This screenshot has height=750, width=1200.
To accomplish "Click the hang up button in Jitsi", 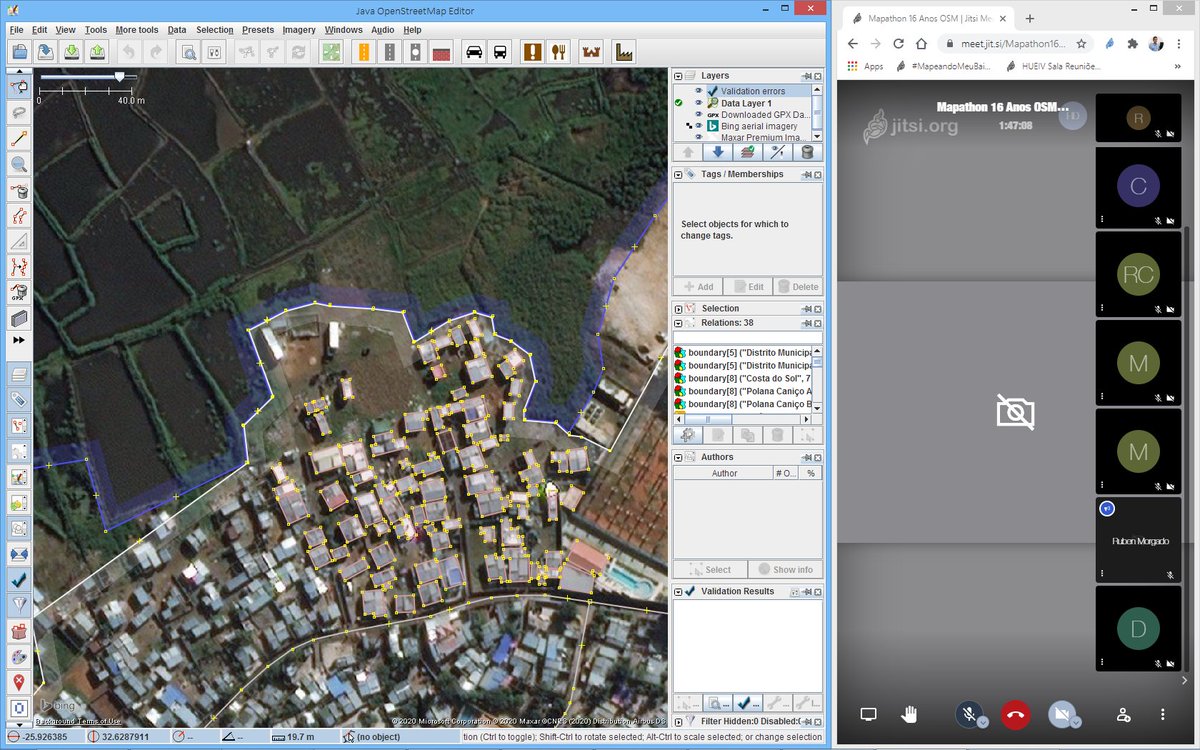I will [1016, 714].
